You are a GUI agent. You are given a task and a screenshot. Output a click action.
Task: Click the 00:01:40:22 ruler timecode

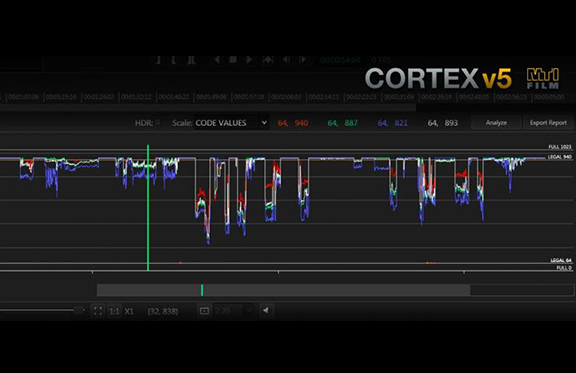(x=174, y=97)
